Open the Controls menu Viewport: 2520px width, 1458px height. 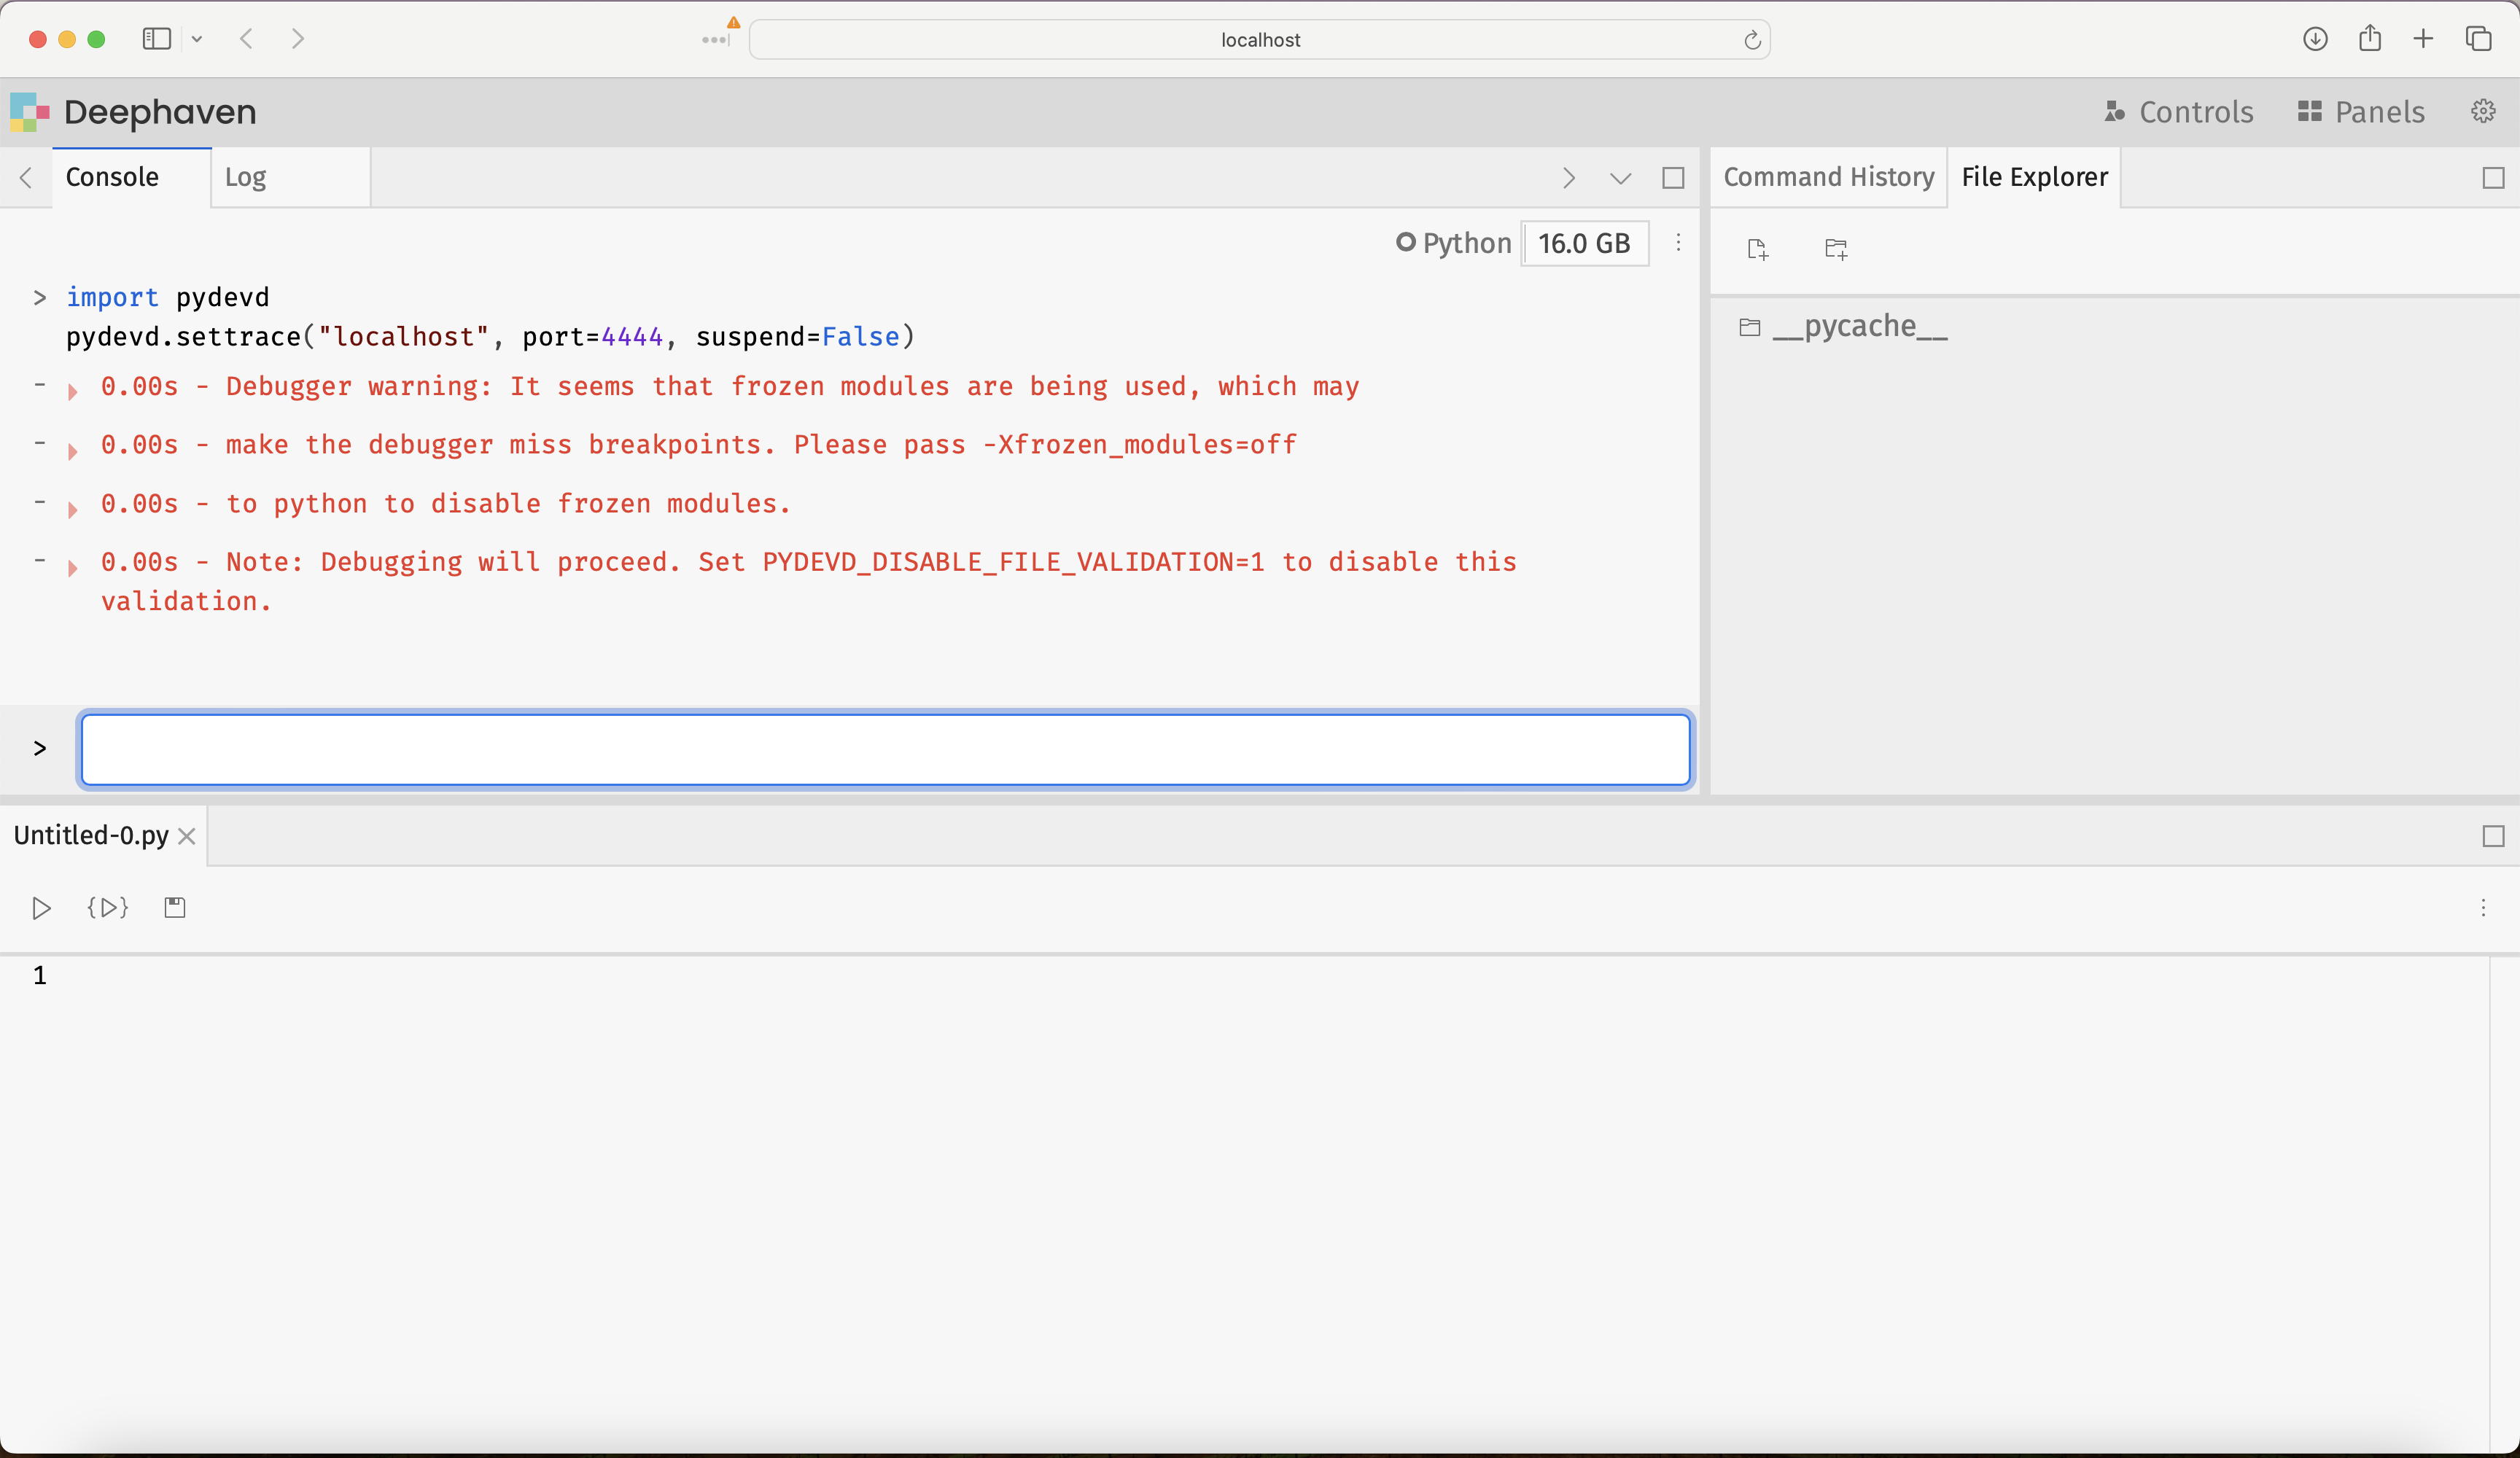click(2179, 112)
